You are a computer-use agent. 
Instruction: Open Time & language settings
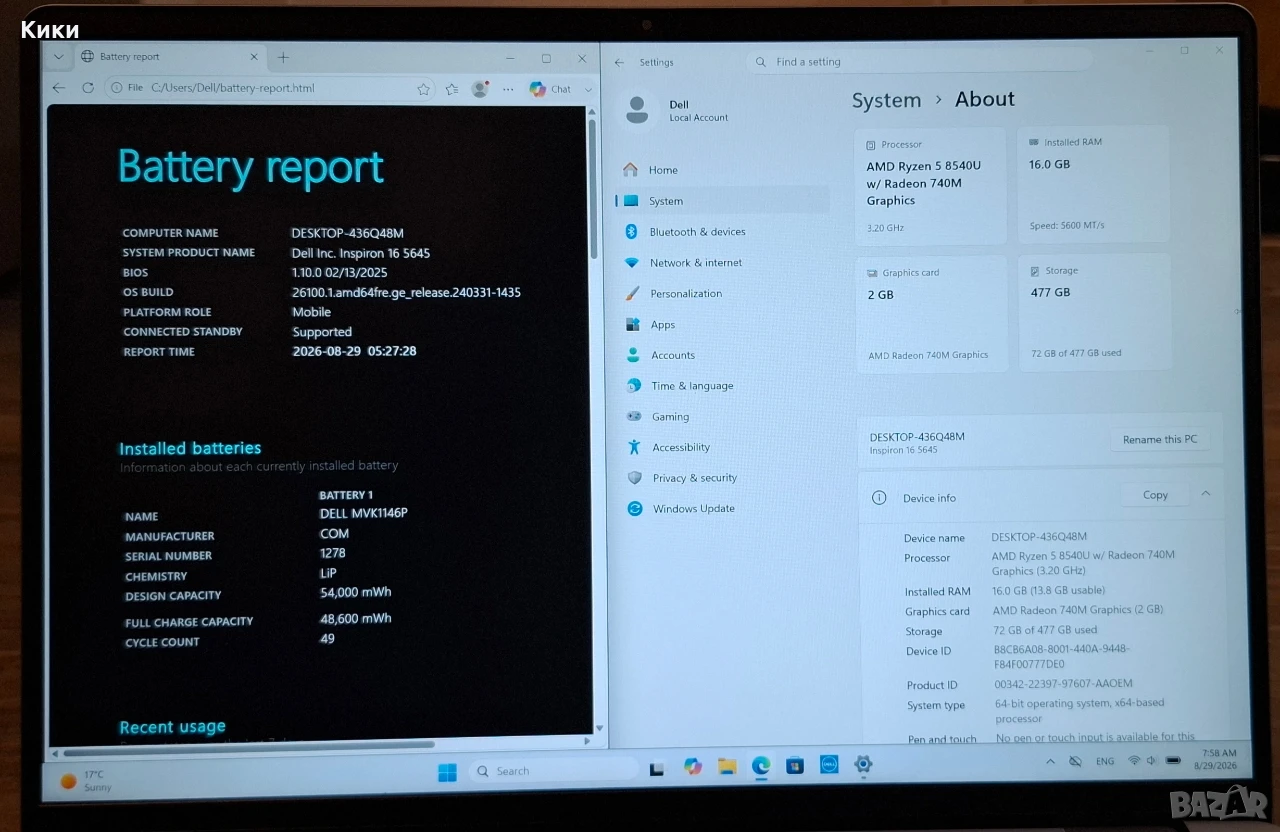722,386
